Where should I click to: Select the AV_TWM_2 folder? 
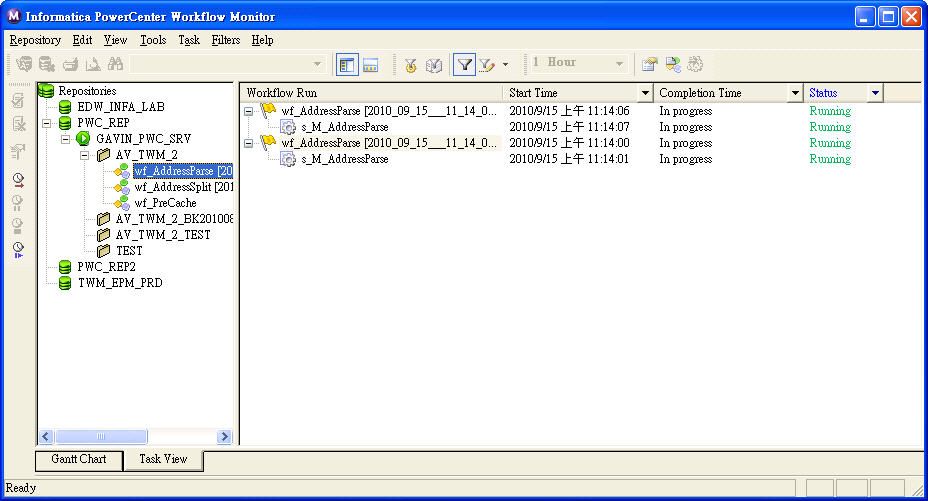146,155
